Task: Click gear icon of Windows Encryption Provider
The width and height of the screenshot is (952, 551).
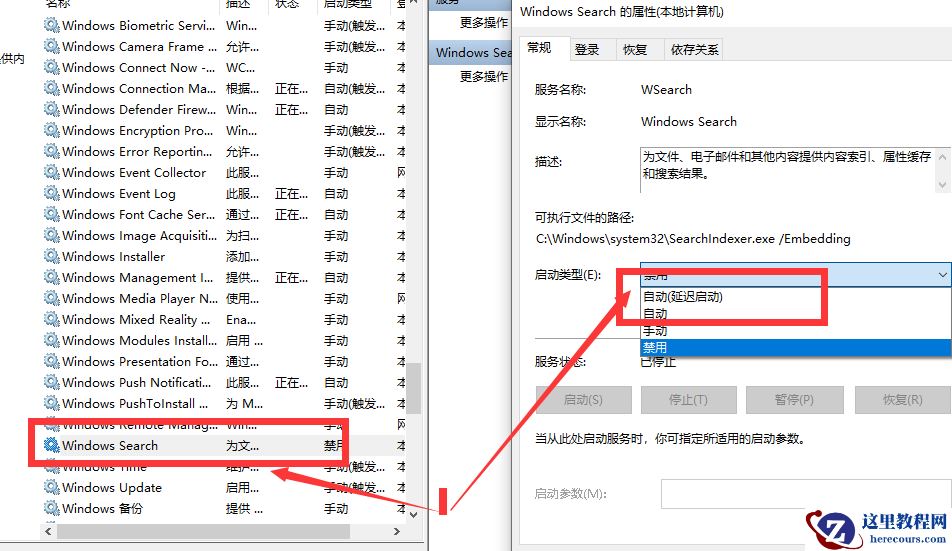Action: coord(52,130)
